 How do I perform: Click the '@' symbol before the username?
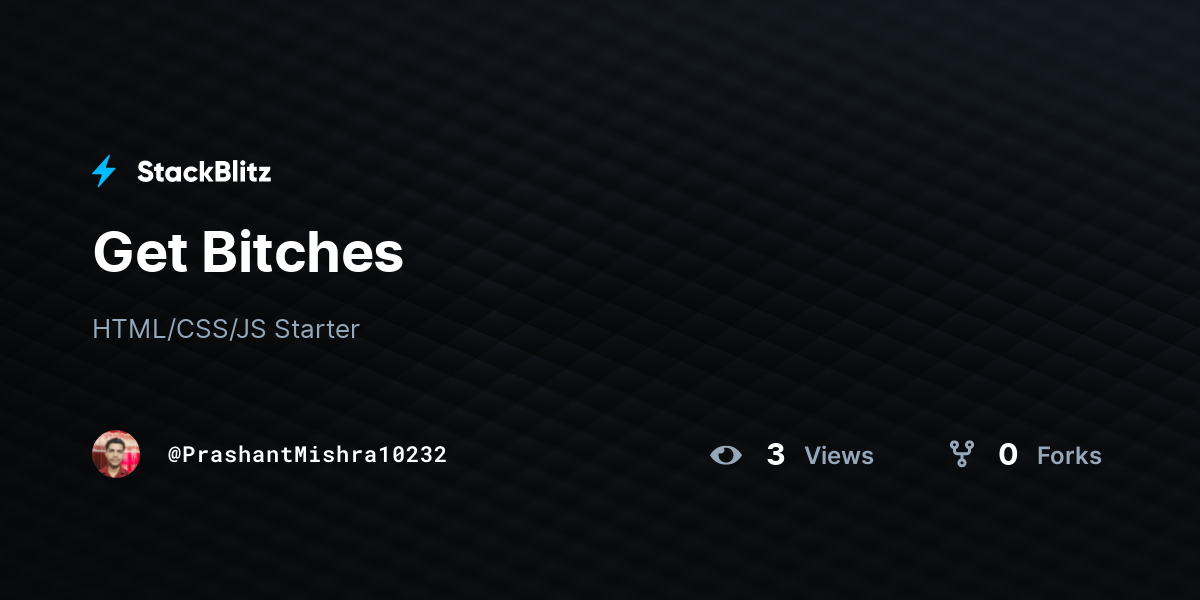[174, 455]
